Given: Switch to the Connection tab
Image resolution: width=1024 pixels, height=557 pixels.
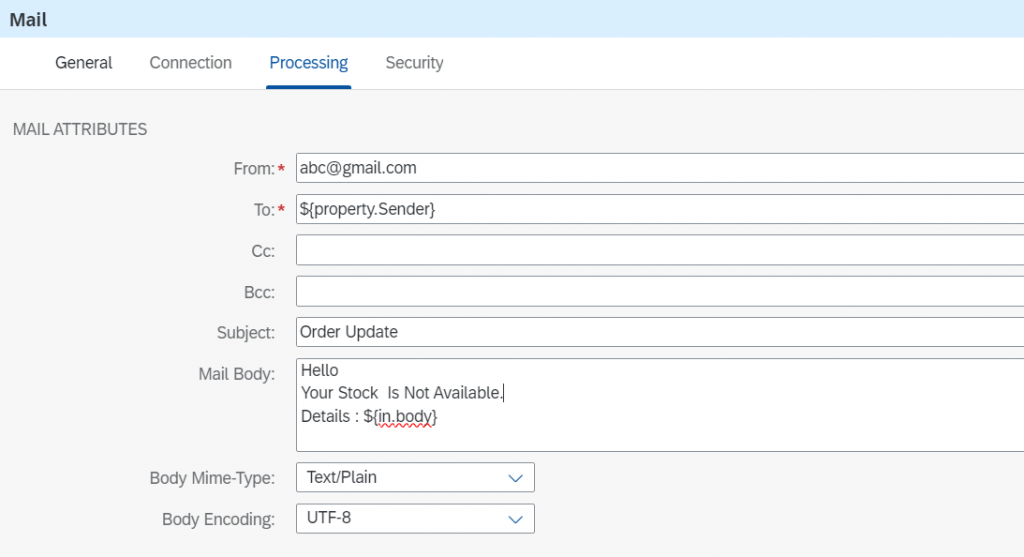Looking at the screenshot, I should pos(191,63).
